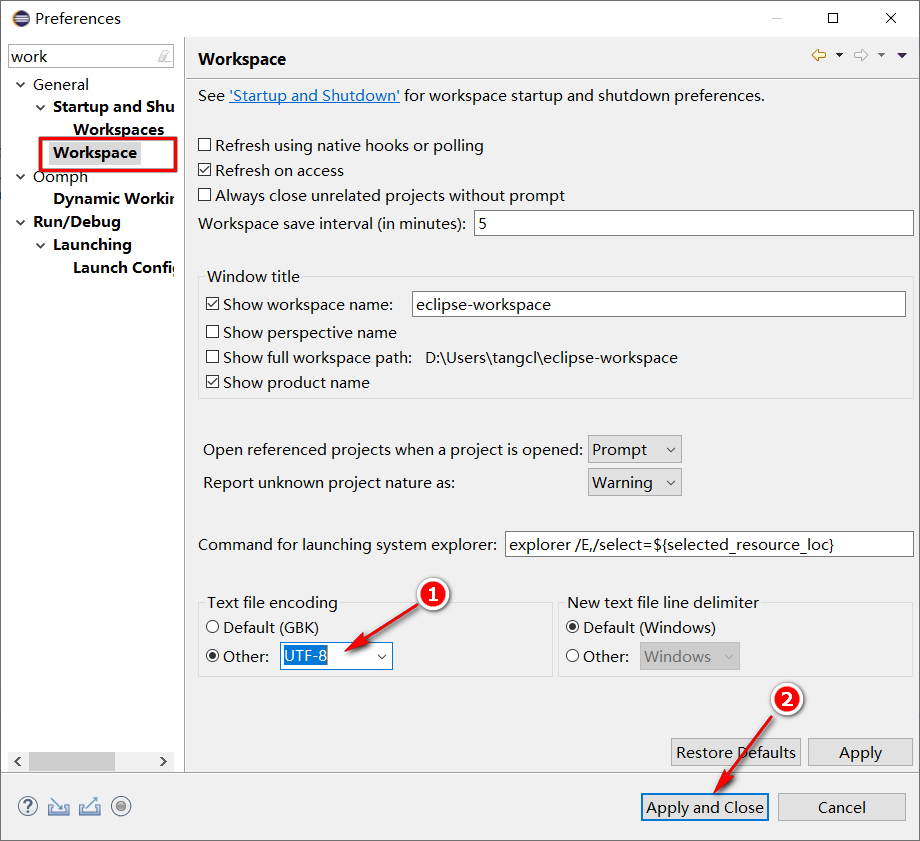Click the Workspace save interval field
The image size is (920, 841).
(x=692, y=223)
